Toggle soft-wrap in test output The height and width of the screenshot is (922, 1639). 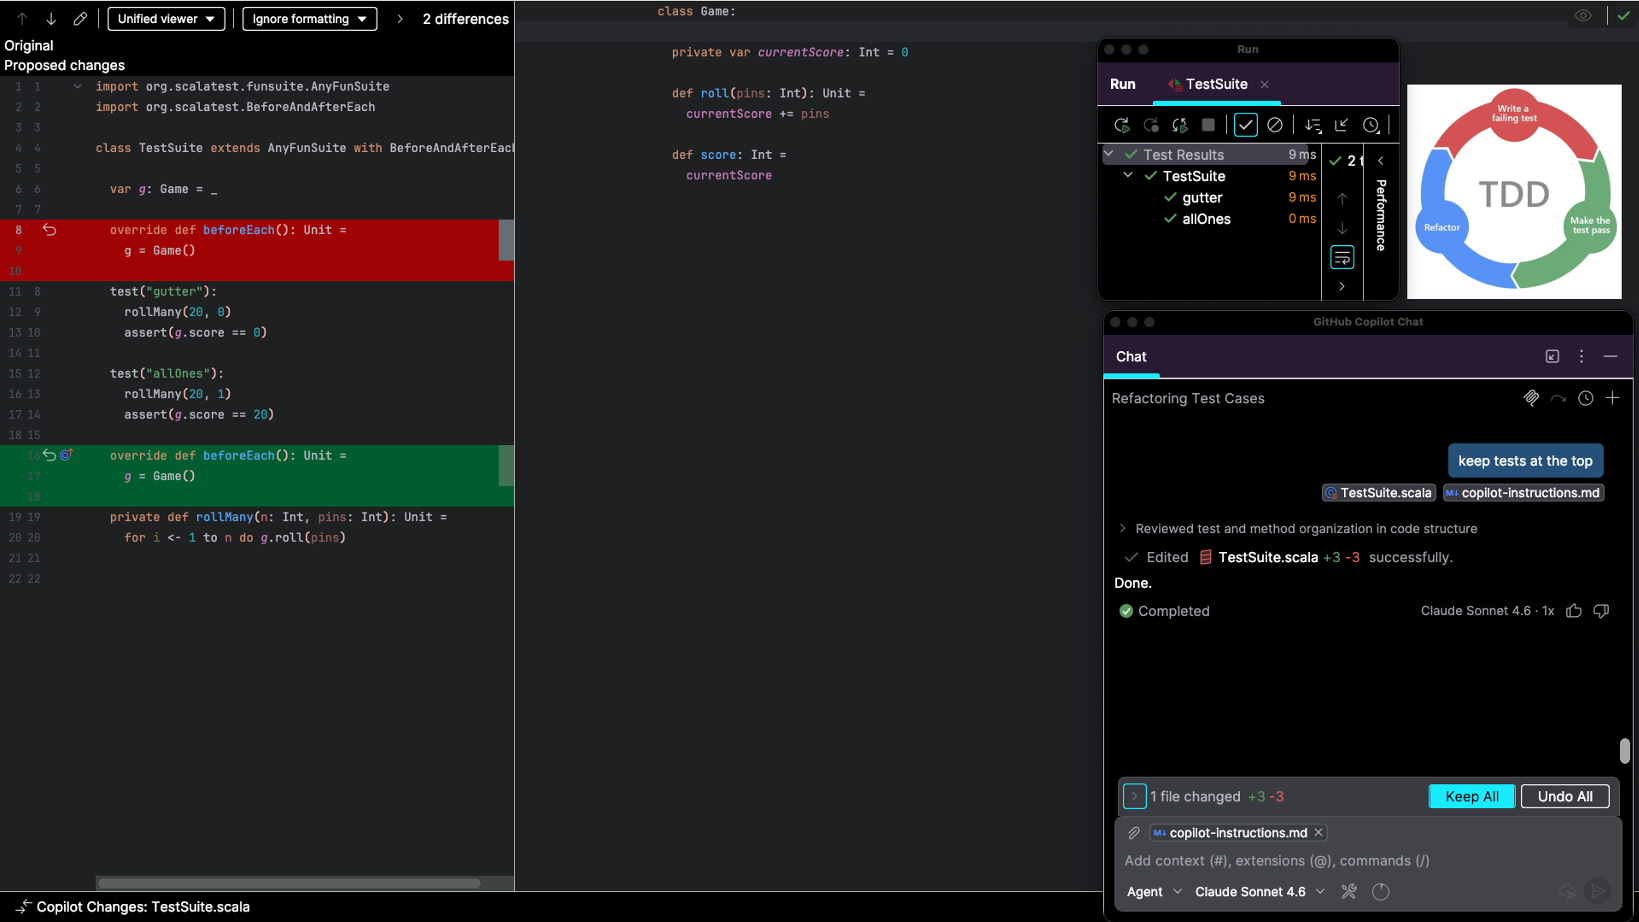(x=1342, y=258)
